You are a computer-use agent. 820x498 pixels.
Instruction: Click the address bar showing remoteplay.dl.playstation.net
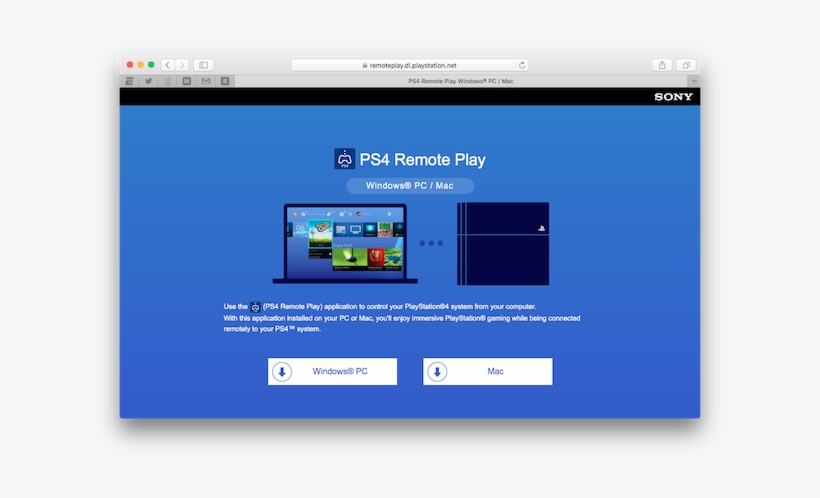409,65
